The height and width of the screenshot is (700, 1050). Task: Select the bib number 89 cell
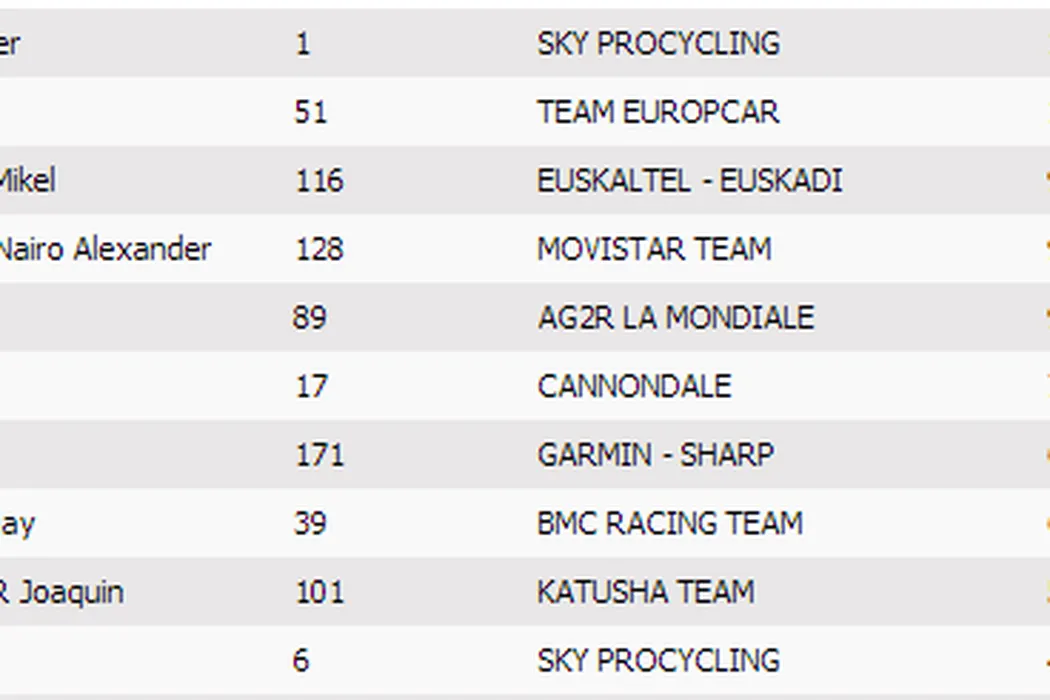coord(311,318)
